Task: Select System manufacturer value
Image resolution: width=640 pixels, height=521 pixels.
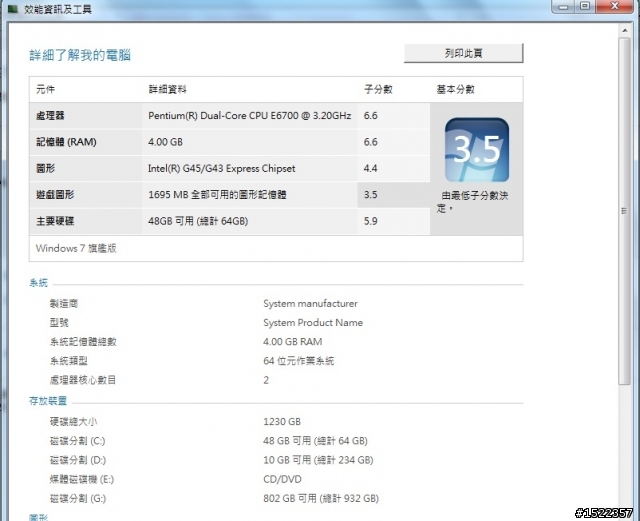Action: click(x=310, y=303)
